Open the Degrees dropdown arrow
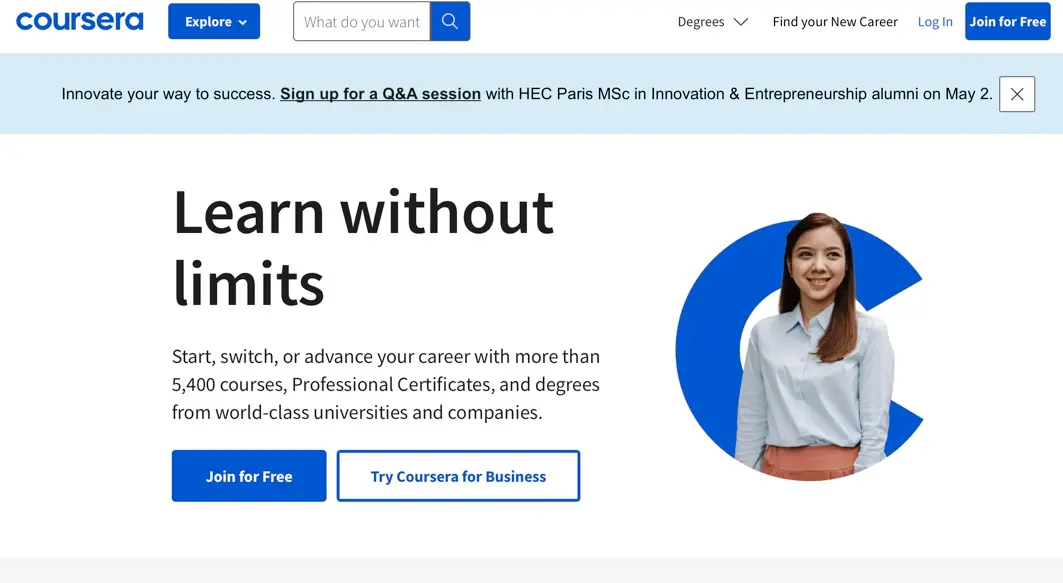1063x583 pixels. pos(740,21)
